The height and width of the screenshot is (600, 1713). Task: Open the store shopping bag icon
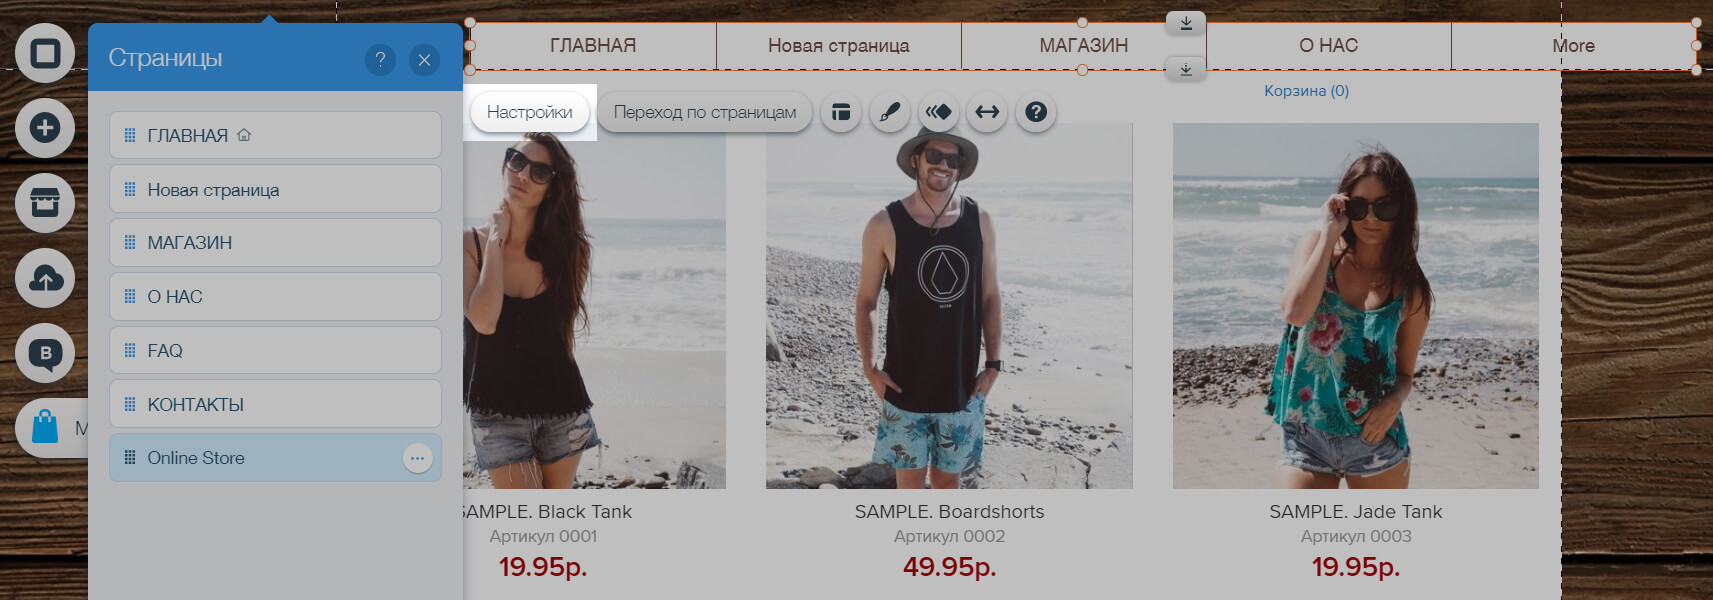(45, 428)
